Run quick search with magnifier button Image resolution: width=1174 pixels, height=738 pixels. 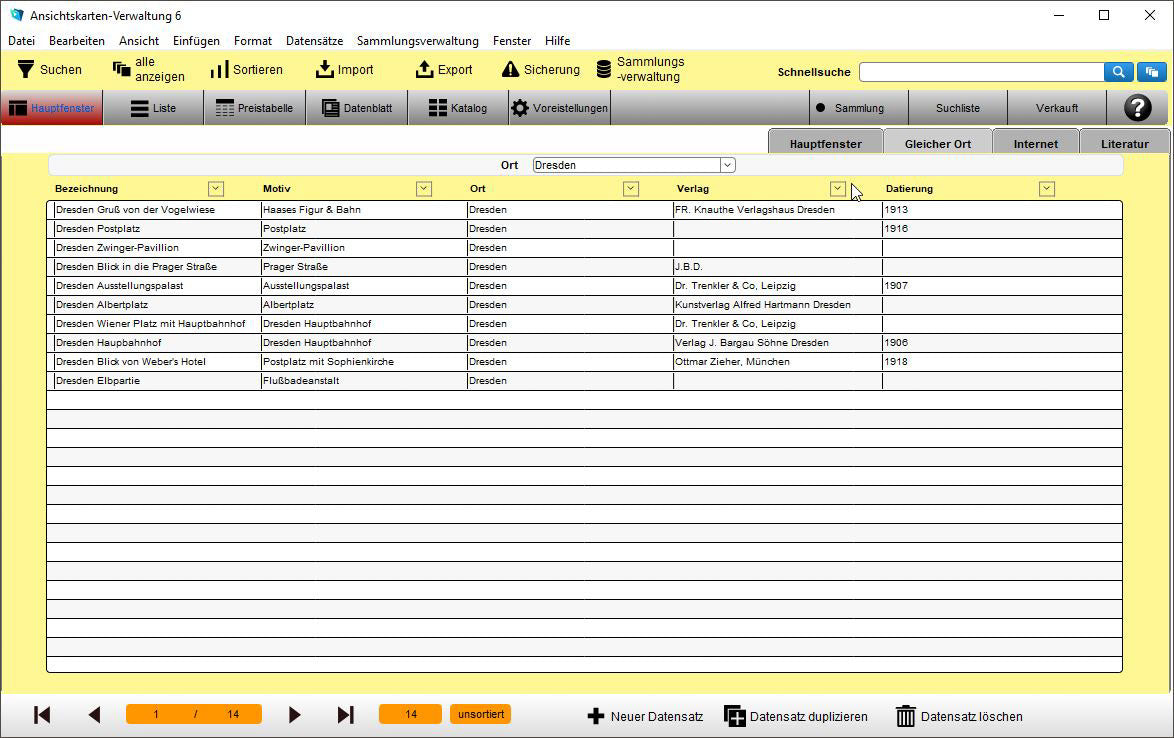1118,72
